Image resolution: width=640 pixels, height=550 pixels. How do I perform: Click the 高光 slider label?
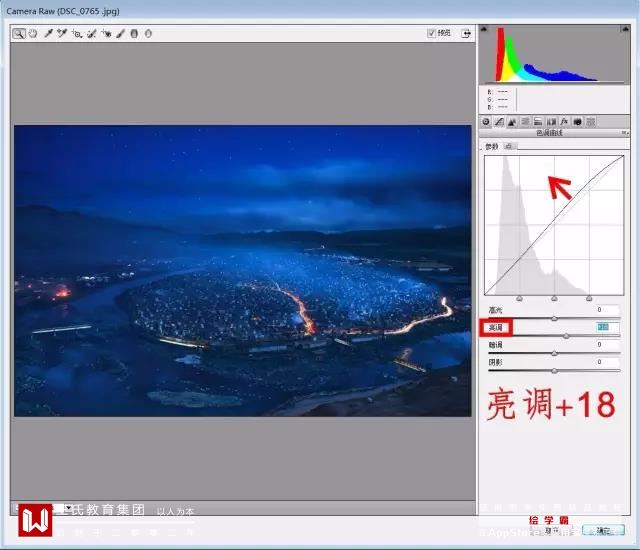[x=496, y=310]
